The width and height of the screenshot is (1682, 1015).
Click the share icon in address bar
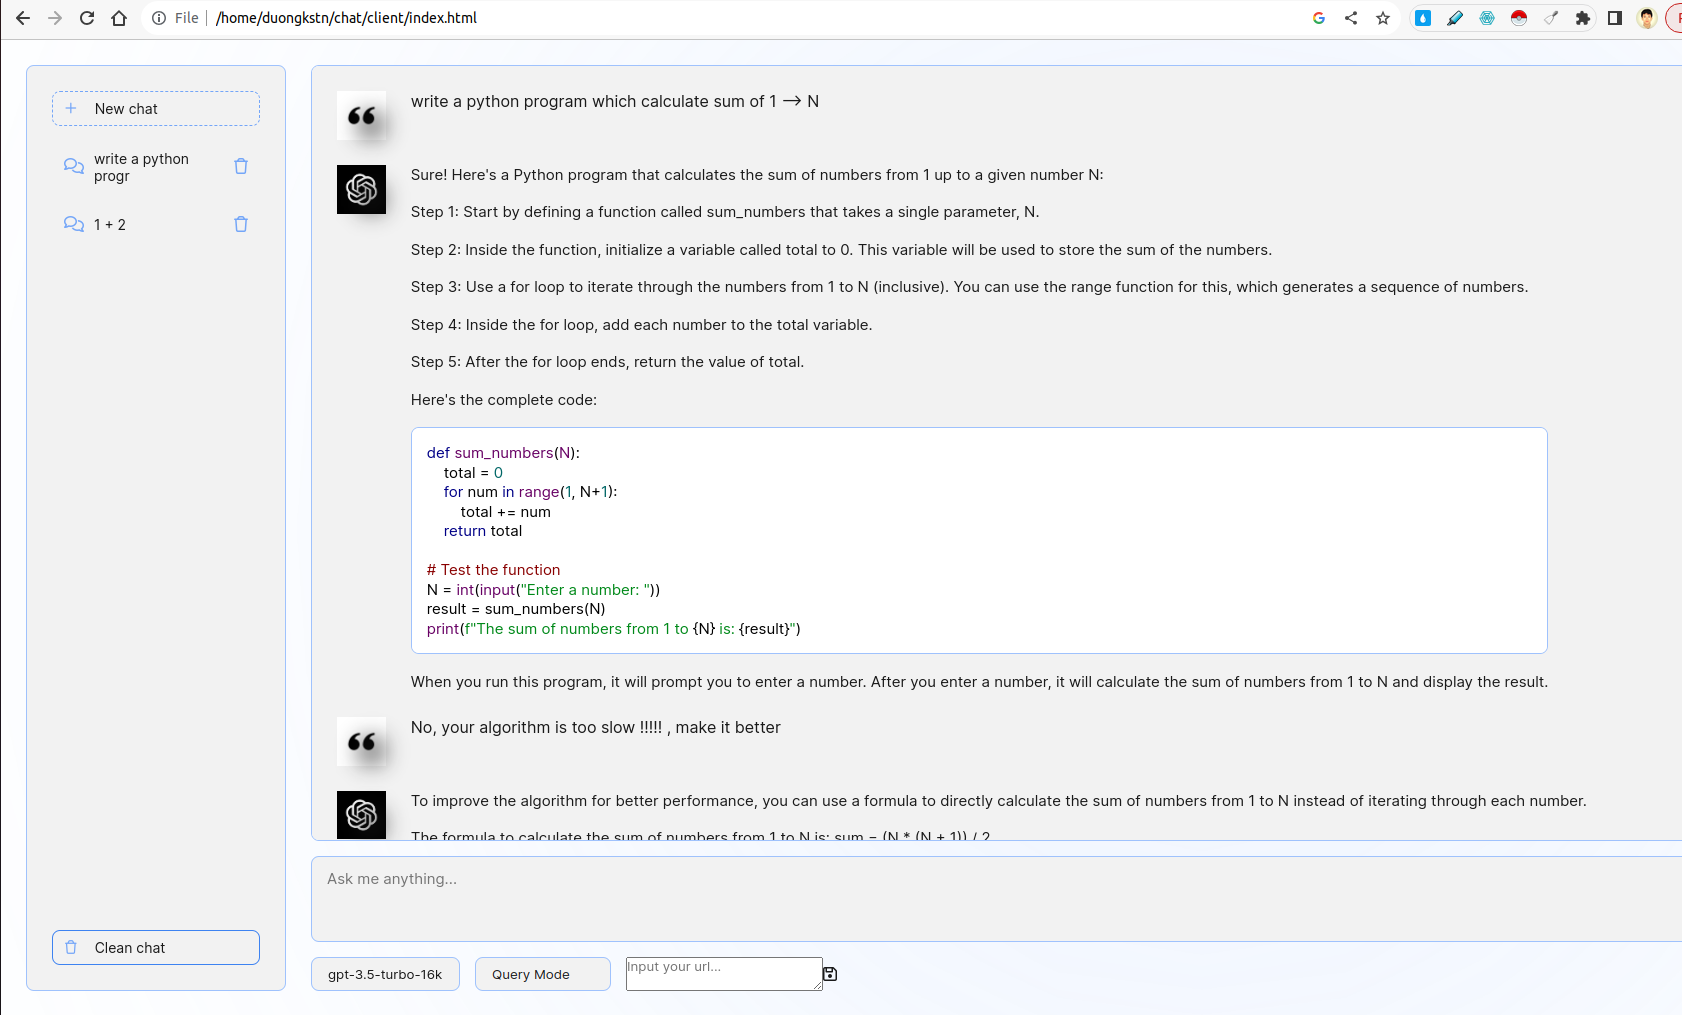click(x=1351, y=18)
